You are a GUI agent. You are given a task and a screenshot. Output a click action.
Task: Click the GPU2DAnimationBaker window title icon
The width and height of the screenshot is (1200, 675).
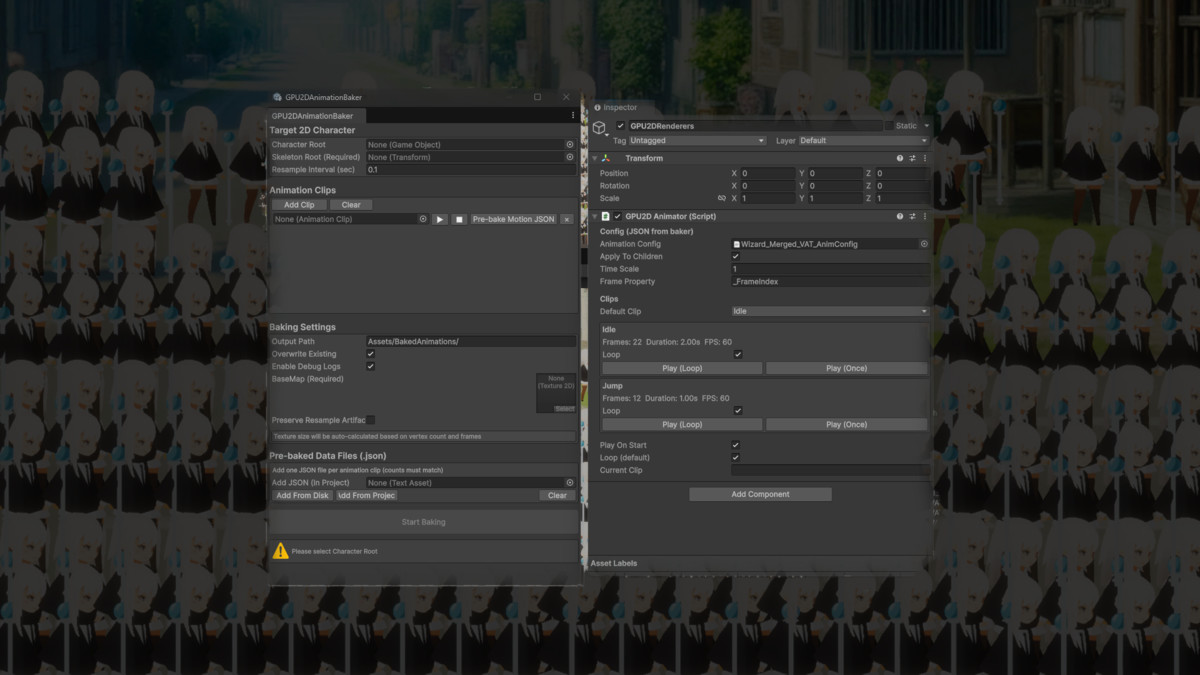tap(278, 97)
